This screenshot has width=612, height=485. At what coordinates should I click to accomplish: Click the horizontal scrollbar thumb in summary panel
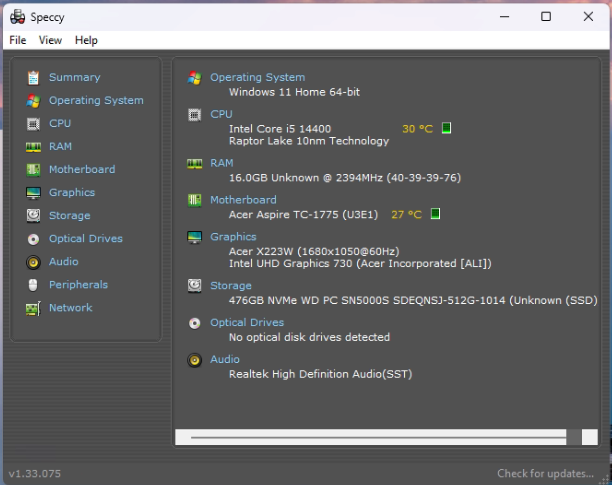tap(378, 437)
